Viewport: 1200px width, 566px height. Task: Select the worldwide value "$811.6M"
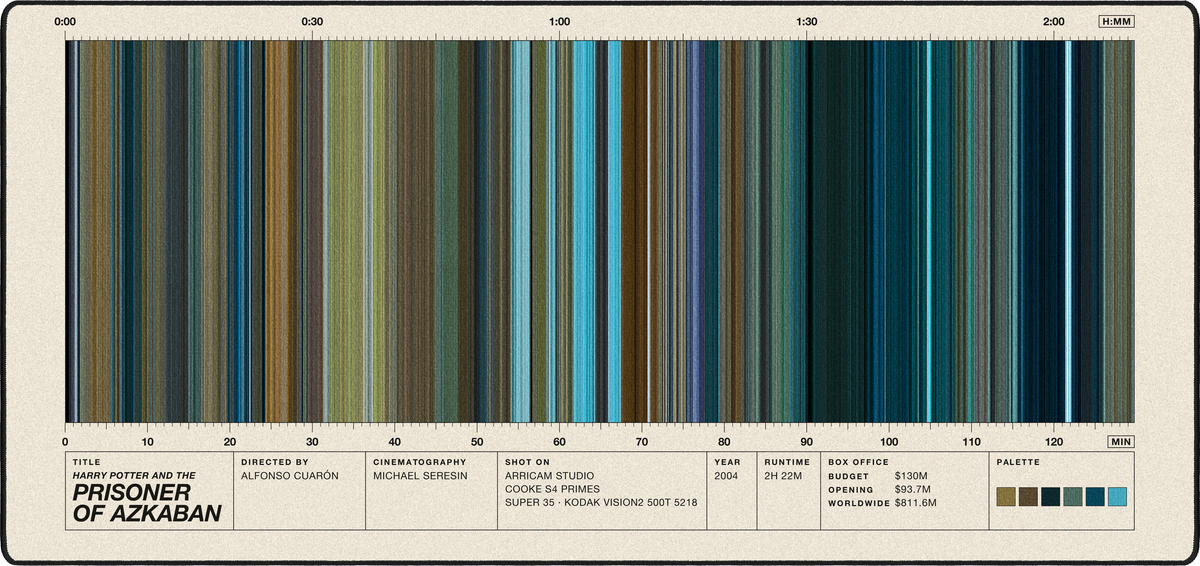916,503
